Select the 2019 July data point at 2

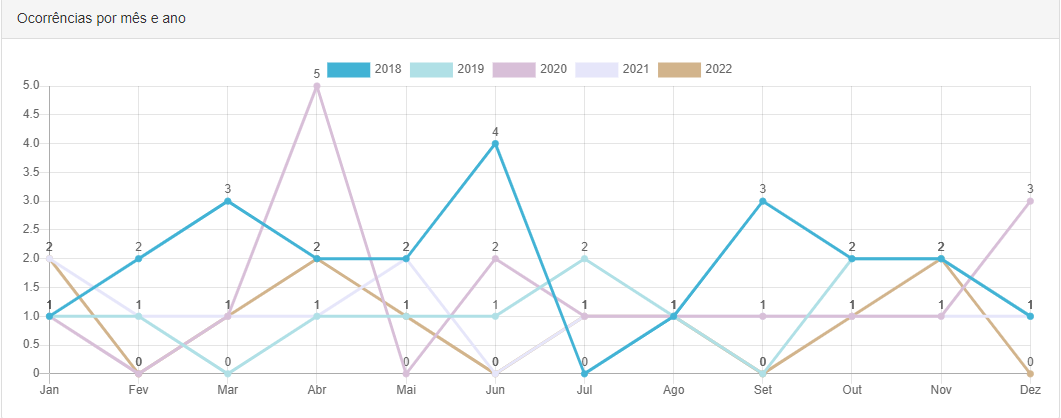pyautogui.click(x=584, y=259)
